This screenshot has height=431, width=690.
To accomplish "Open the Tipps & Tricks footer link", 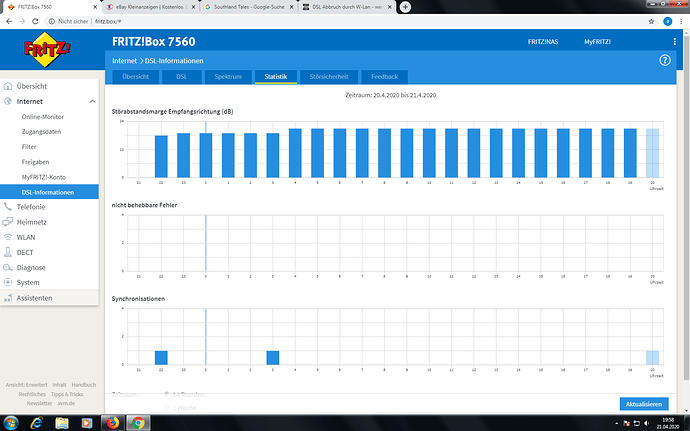I will [67, 394].
